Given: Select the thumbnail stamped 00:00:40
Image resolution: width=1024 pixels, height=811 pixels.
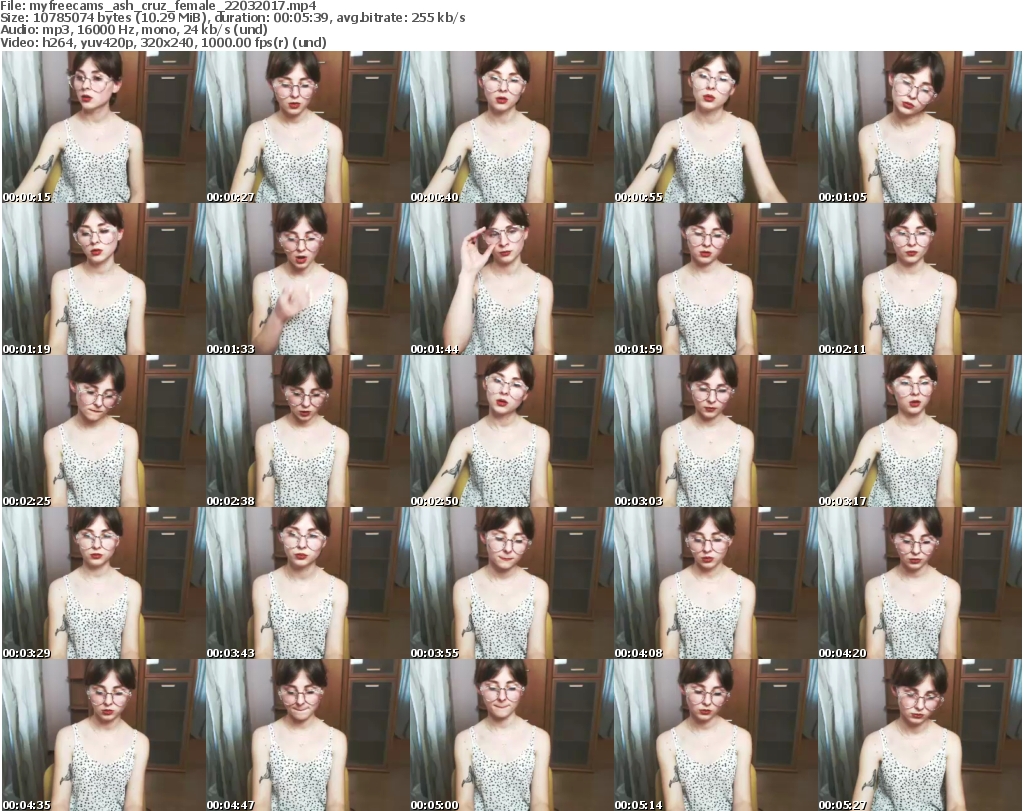Looking at the screenshot, I should coord(511,127).
